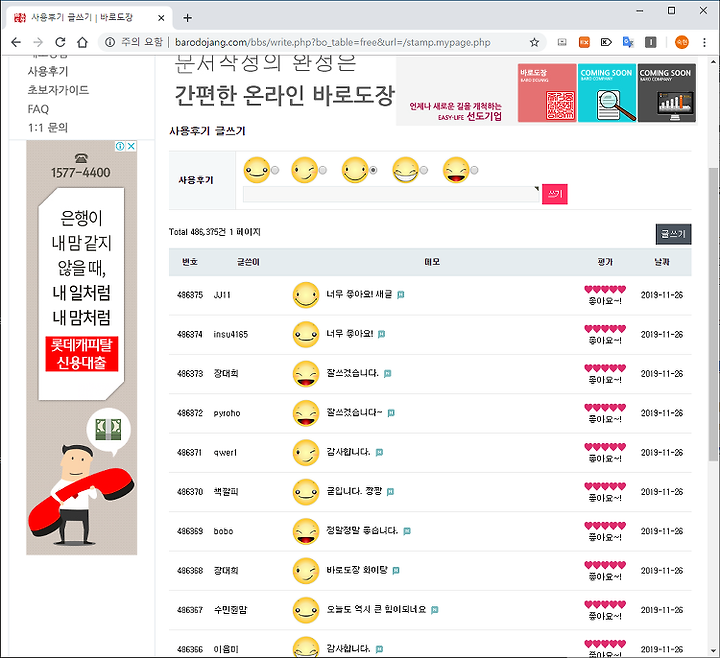Open 사용후기 in the left menu
Image resolution: width=720 pixels, height=658 pixels.
coord(48,71)
